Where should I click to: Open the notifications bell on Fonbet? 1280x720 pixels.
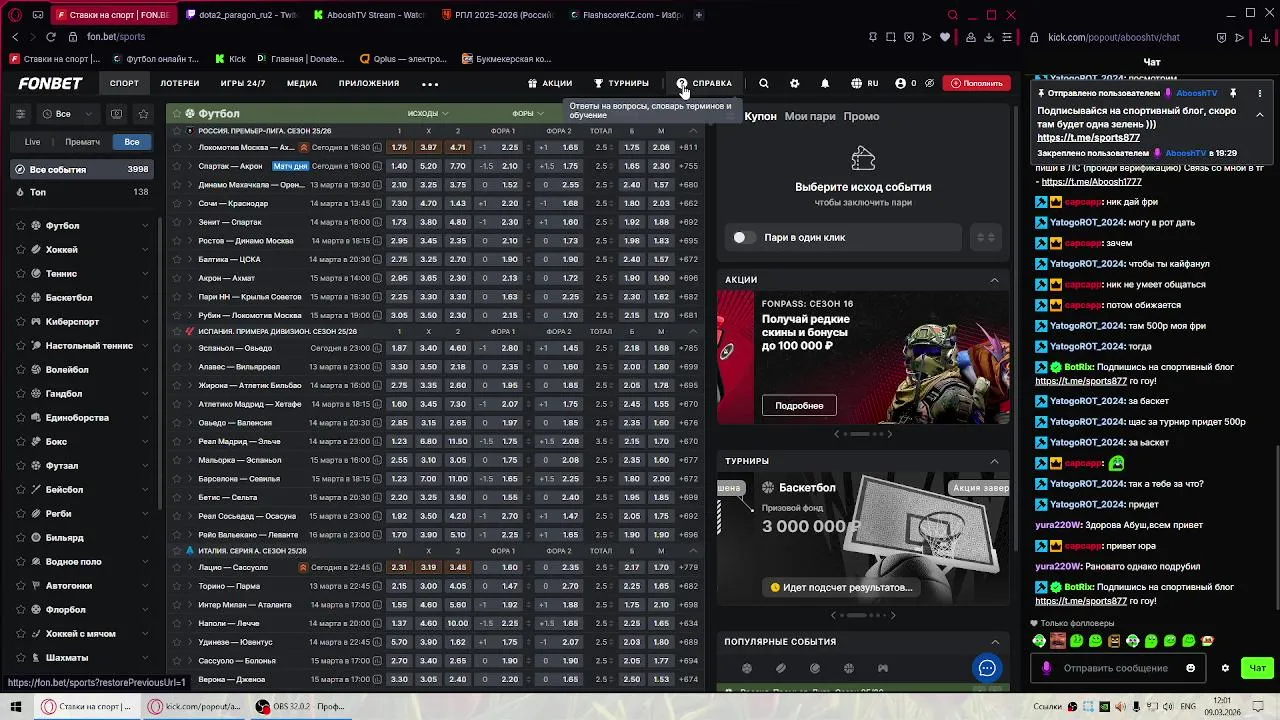(x=825, y=83)
